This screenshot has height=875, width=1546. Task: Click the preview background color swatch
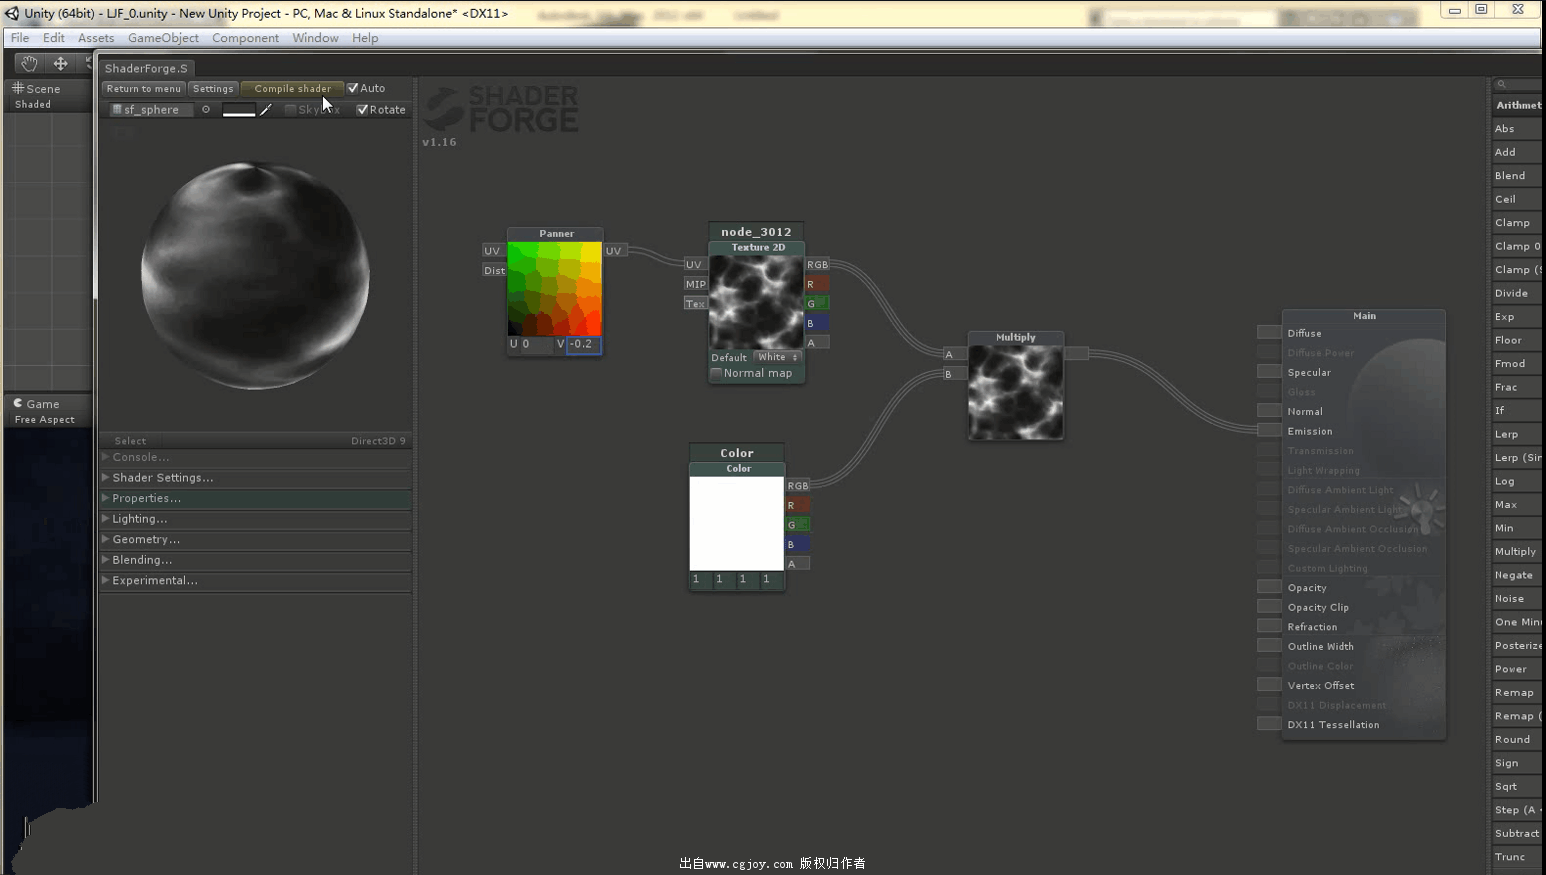238,110
